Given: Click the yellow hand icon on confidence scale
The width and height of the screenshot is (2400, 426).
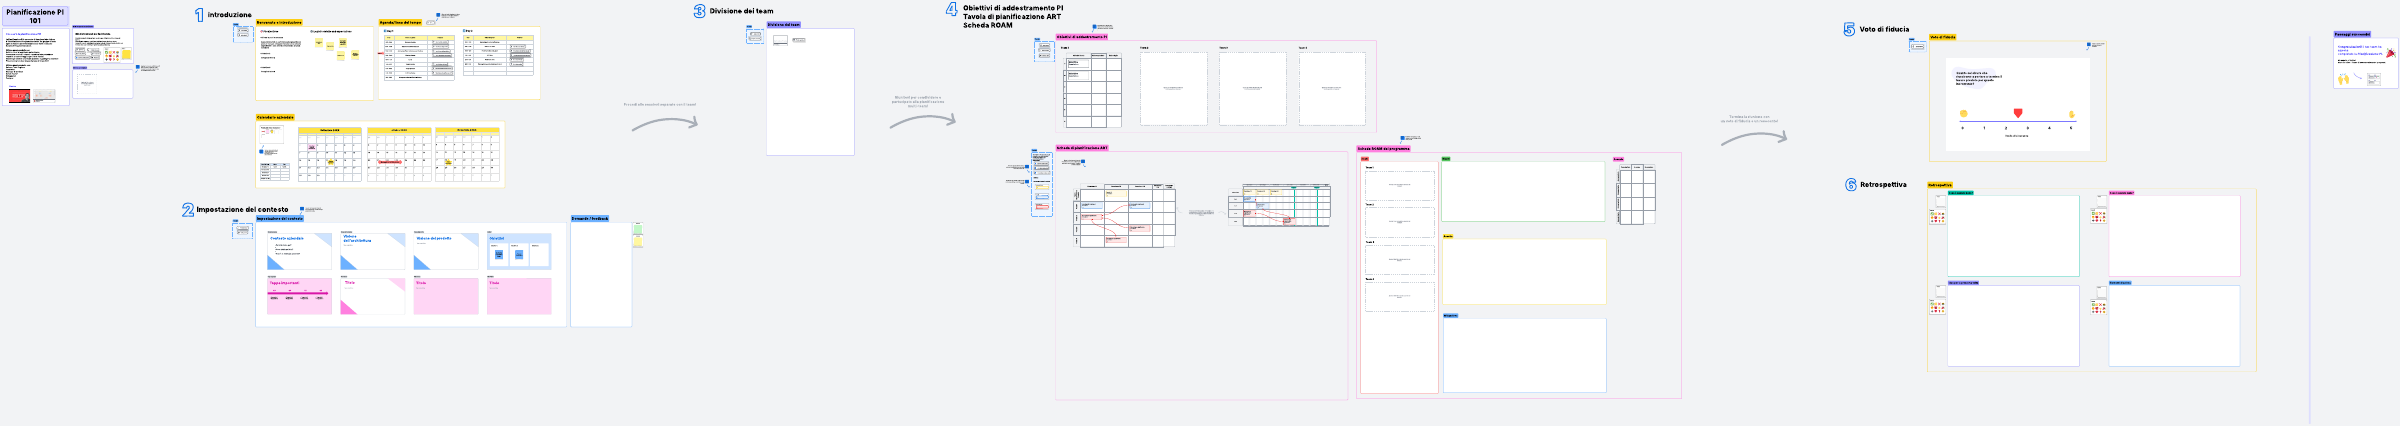Looking at the screenshot, I should [2071, 114].
